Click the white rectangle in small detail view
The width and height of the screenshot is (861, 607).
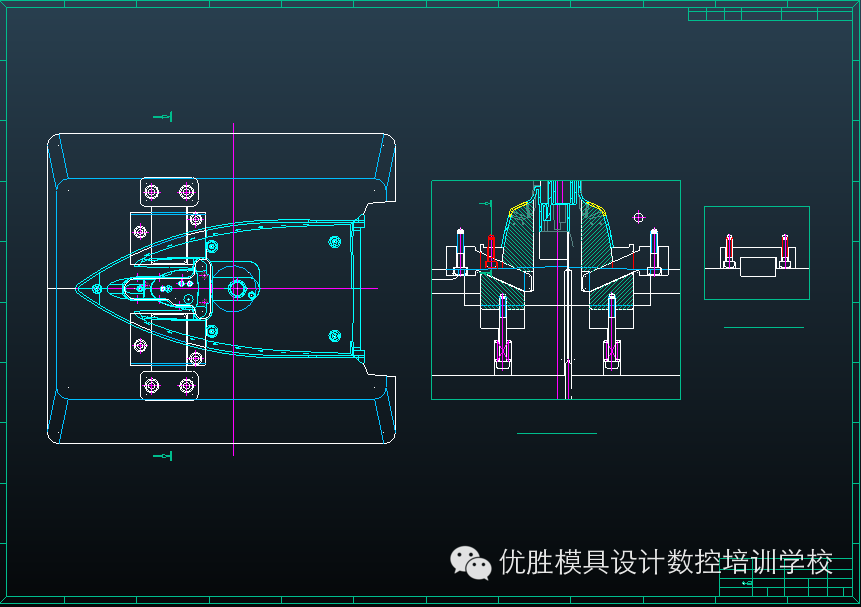pyautogui.click(x=758, y=267)
